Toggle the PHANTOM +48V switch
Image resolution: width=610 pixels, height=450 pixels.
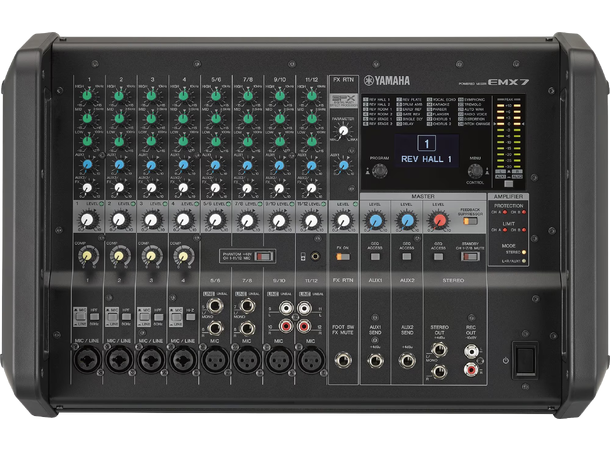(x=265, y=256)
